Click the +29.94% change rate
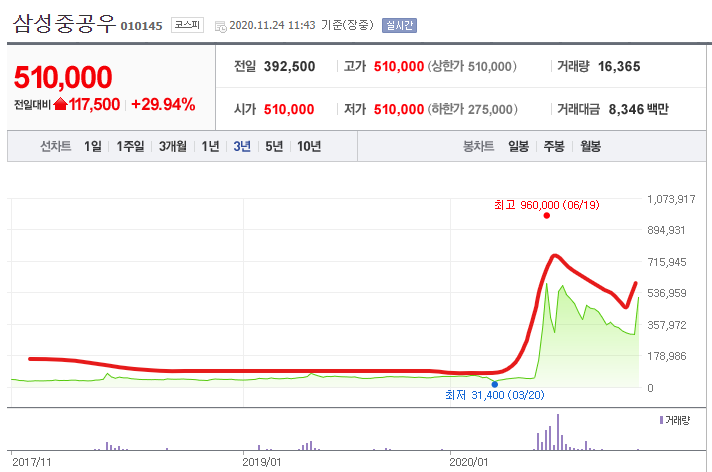The image size is (712, 472). pyautogui.click(x=163, y=104)
